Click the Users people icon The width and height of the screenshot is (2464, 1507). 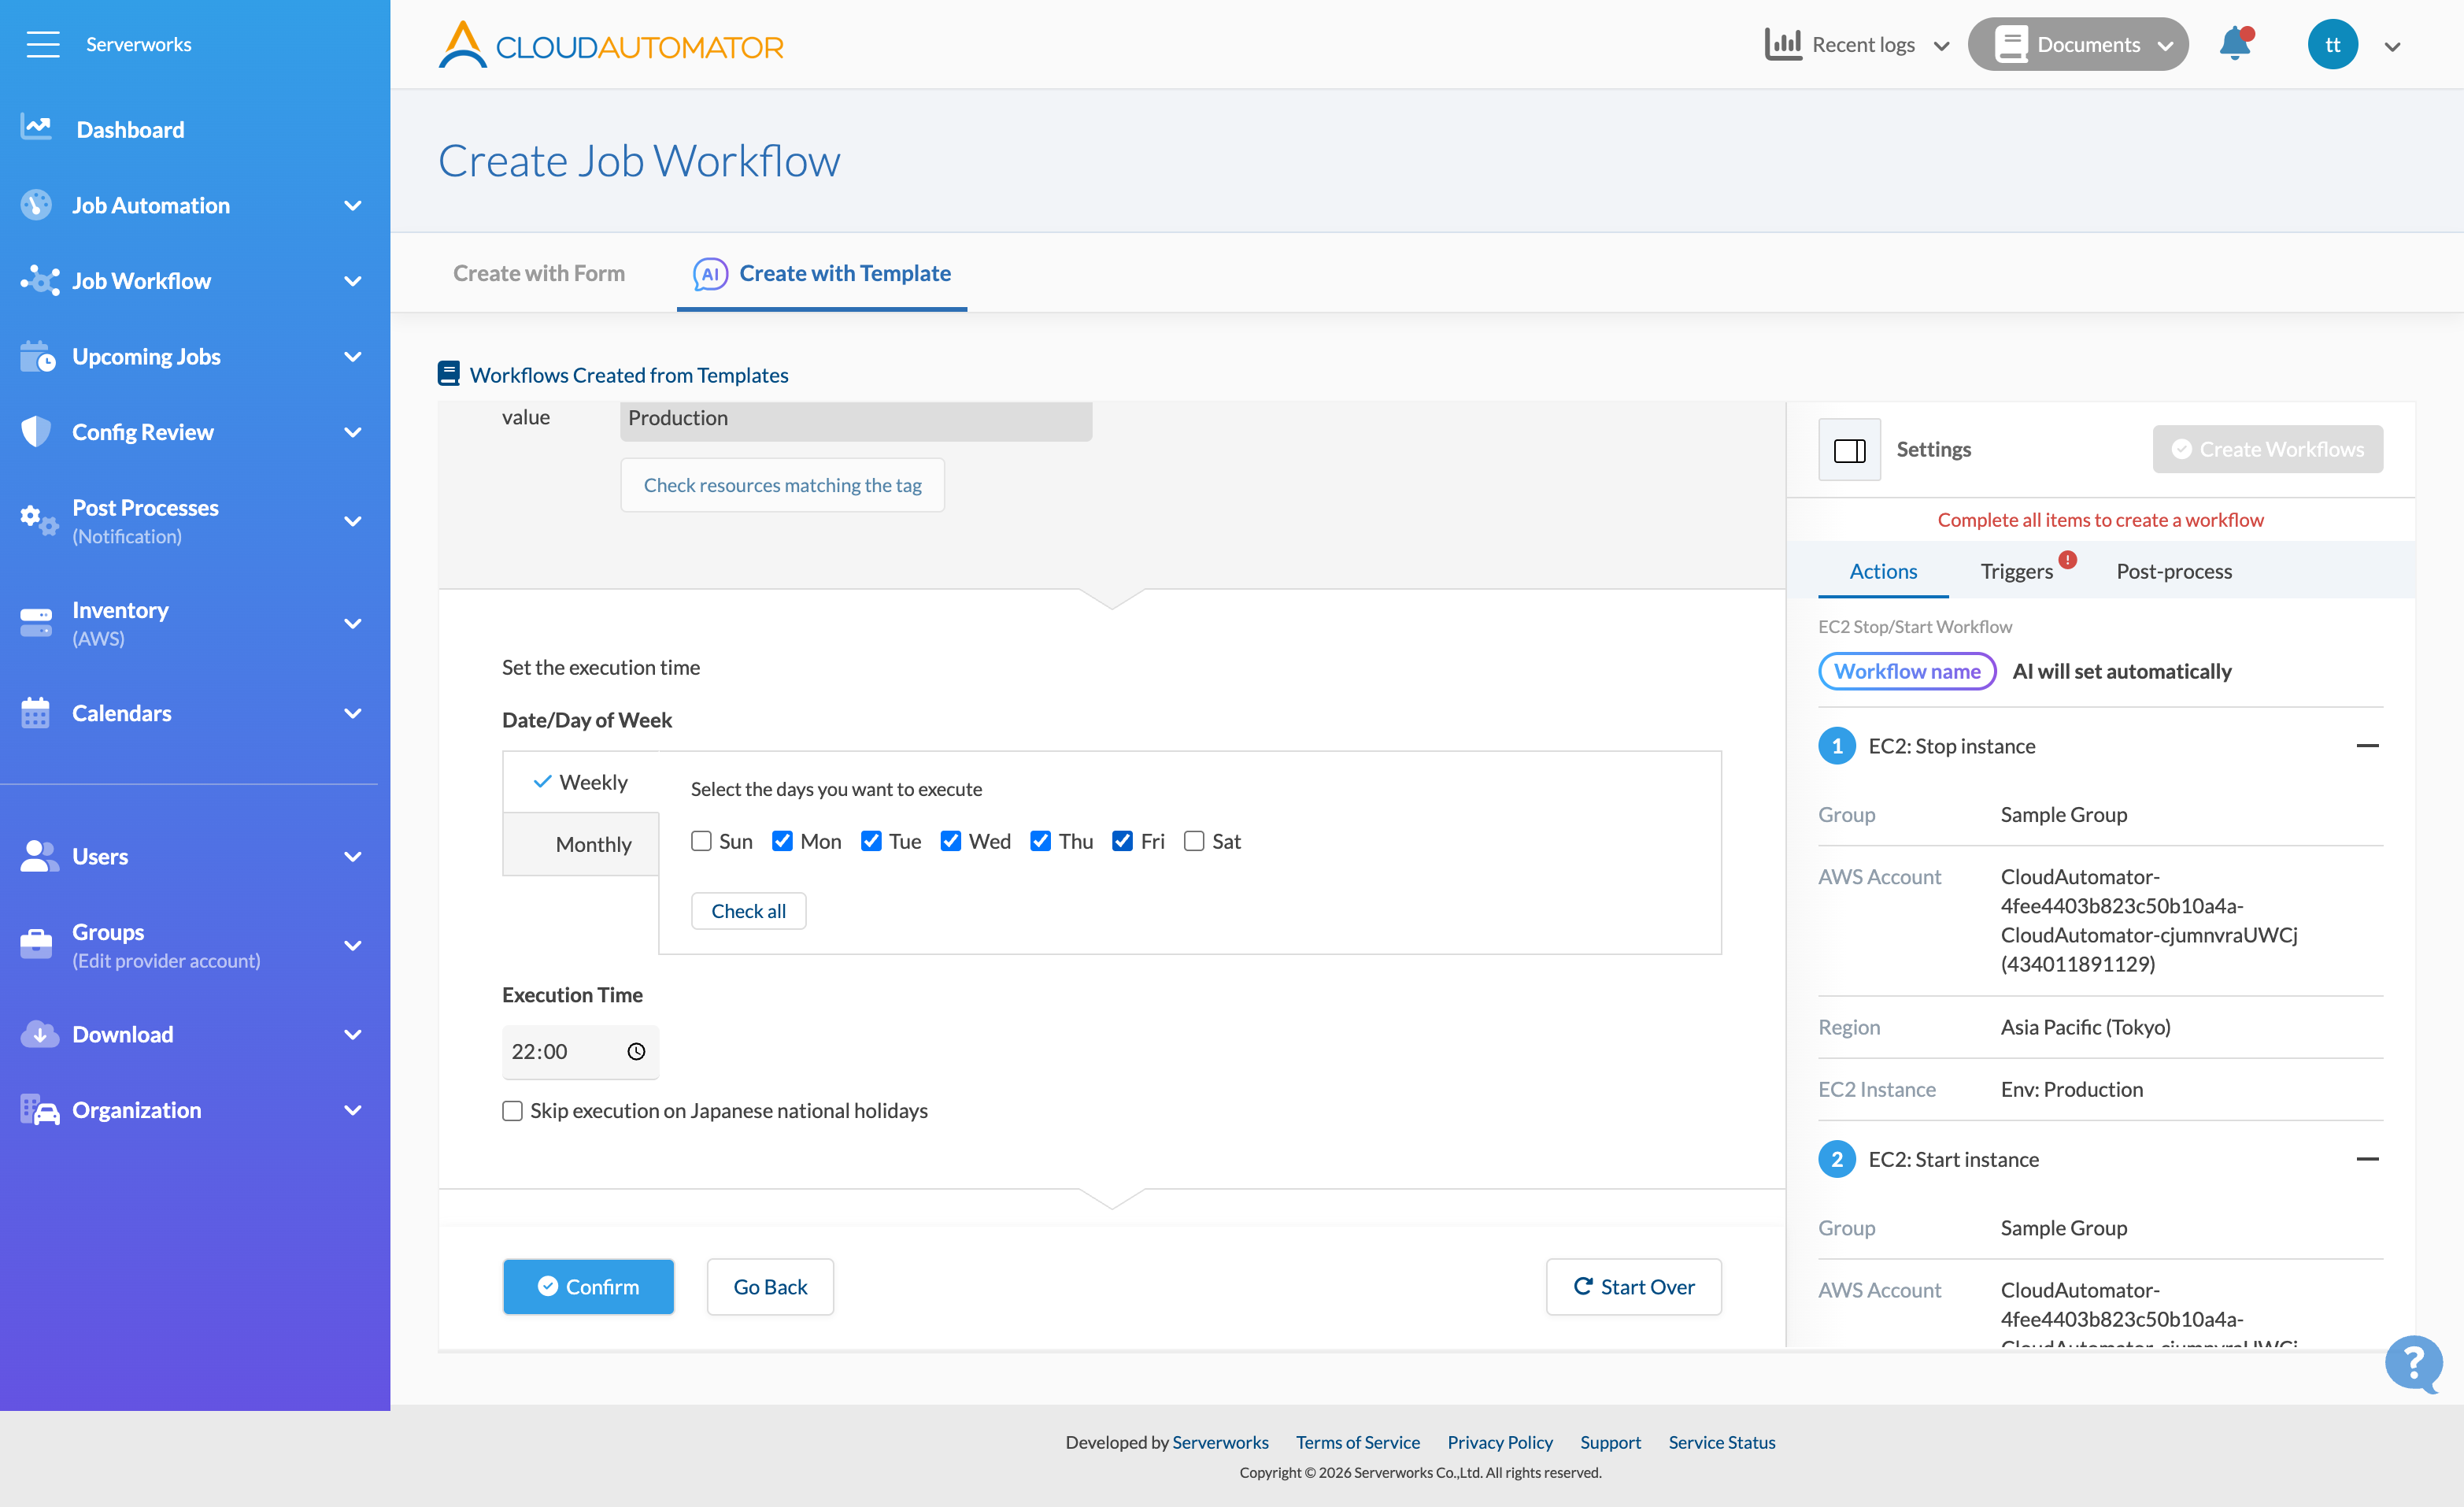pos(40,856)
